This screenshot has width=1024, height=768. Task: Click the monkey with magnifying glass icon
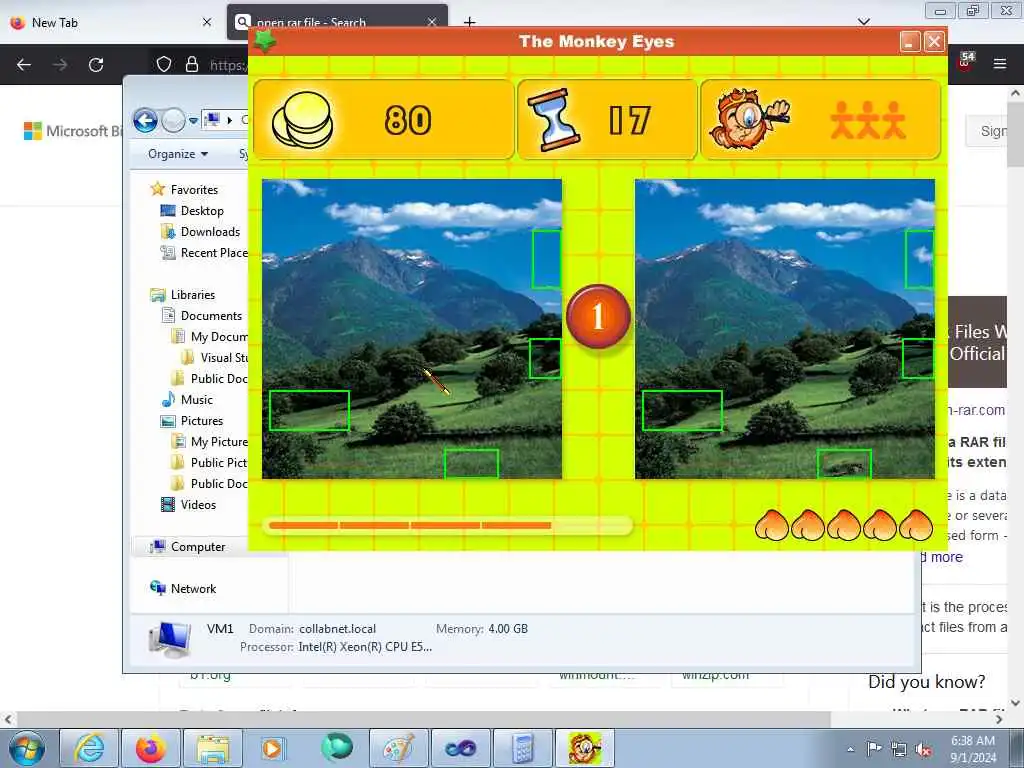pos(749,120)
